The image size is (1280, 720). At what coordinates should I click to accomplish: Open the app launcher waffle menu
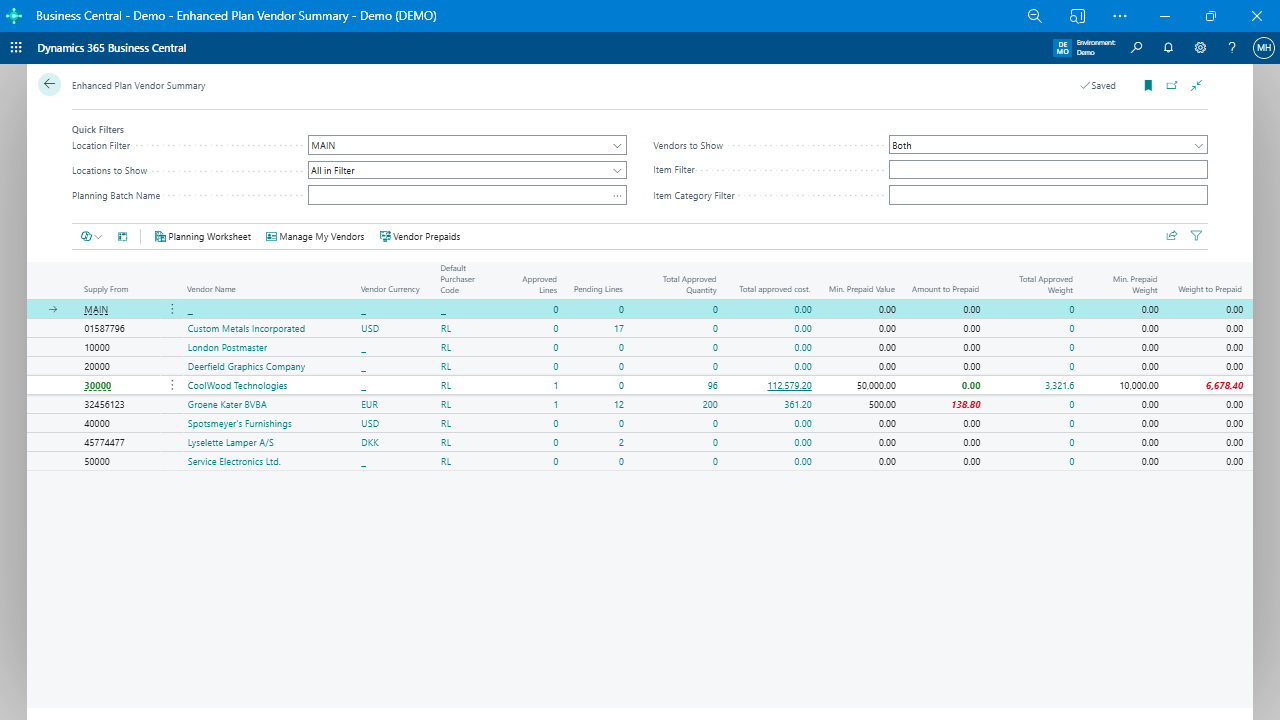[16, 47]
